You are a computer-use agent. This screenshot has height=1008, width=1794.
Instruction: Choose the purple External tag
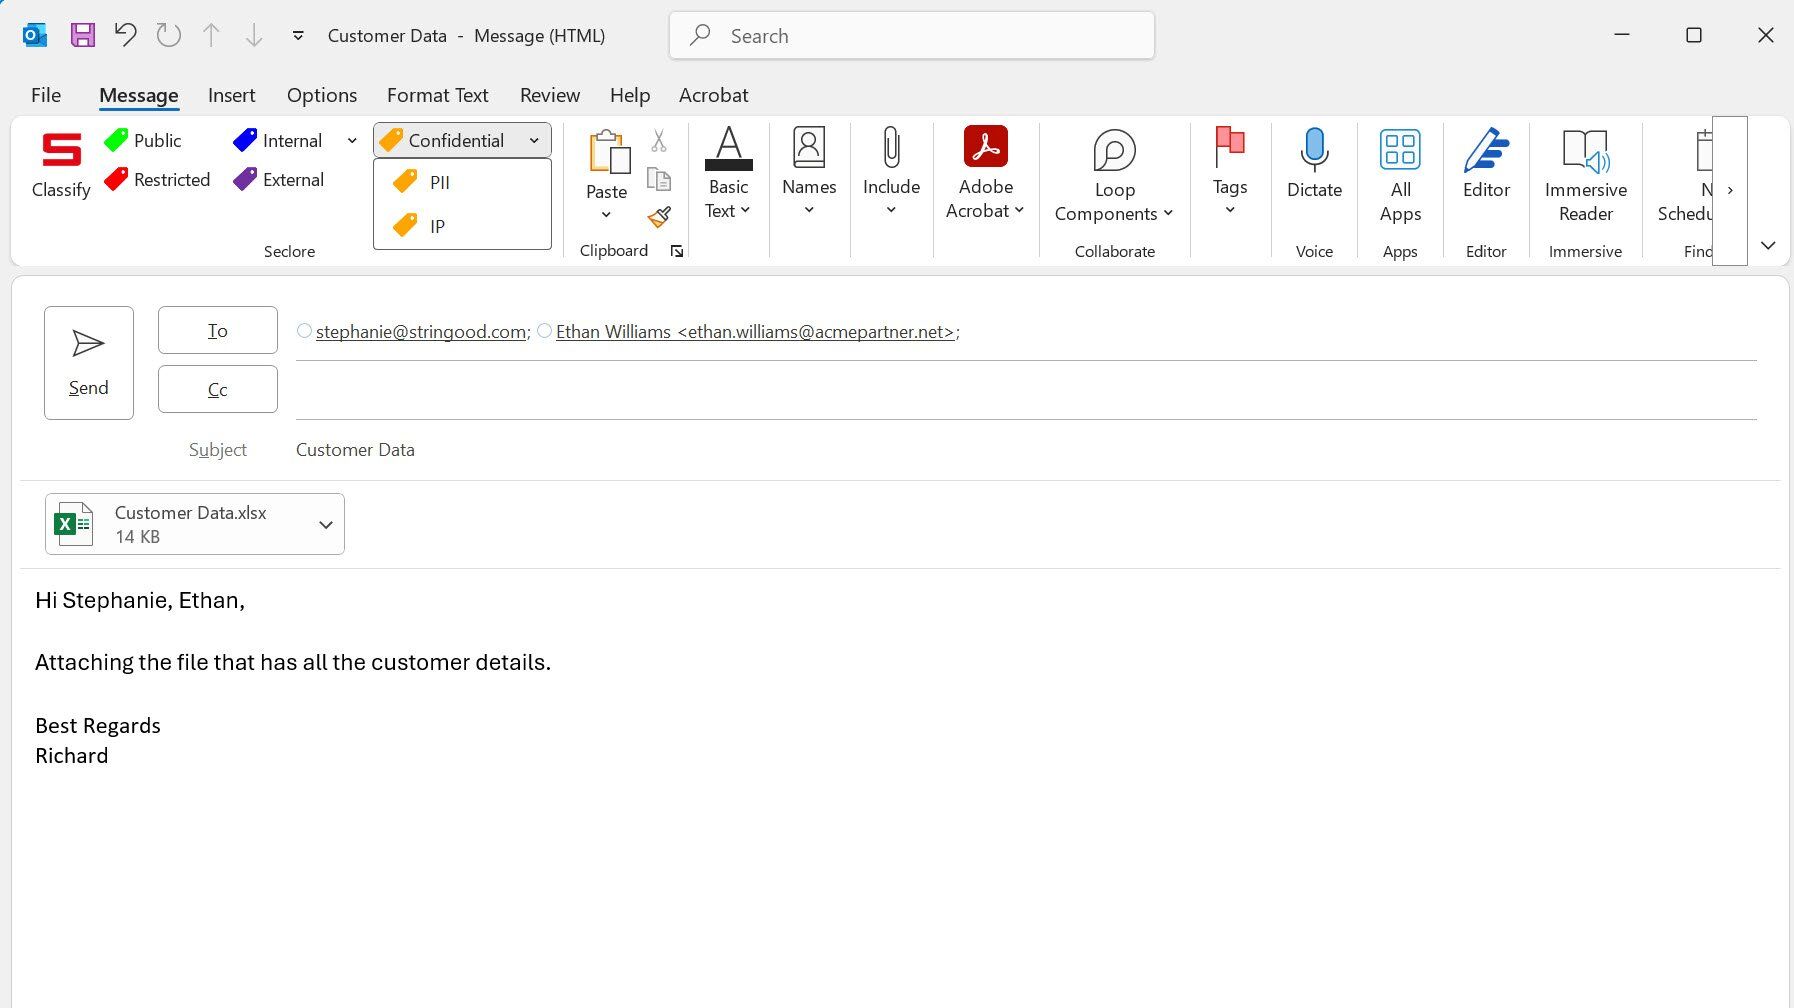278,180
